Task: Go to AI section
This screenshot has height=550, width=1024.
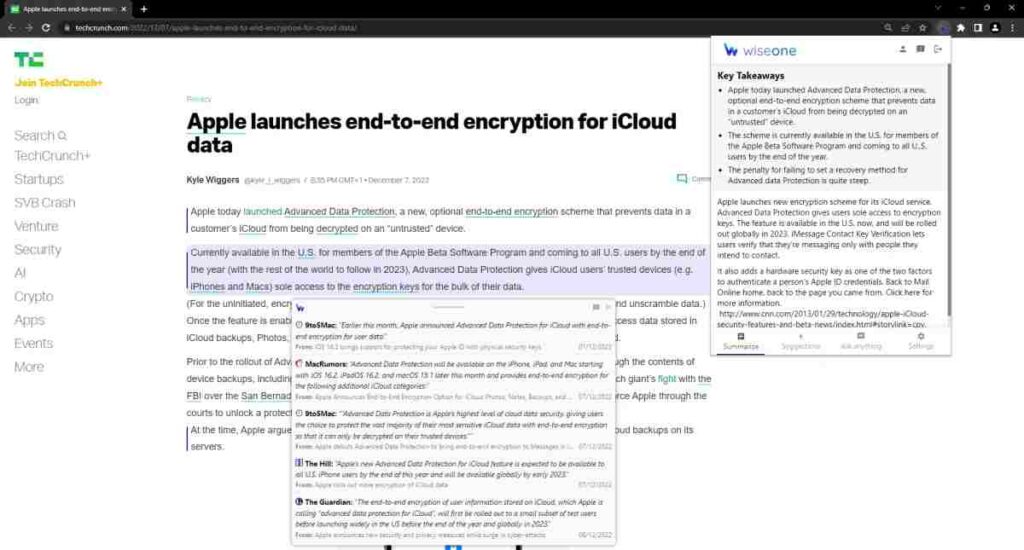Action: [20, 273]
